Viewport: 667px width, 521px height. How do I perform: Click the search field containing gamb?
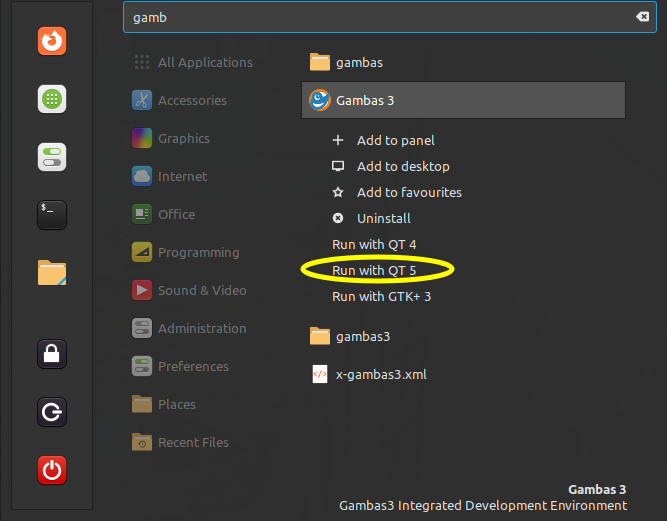coord(389,17)
